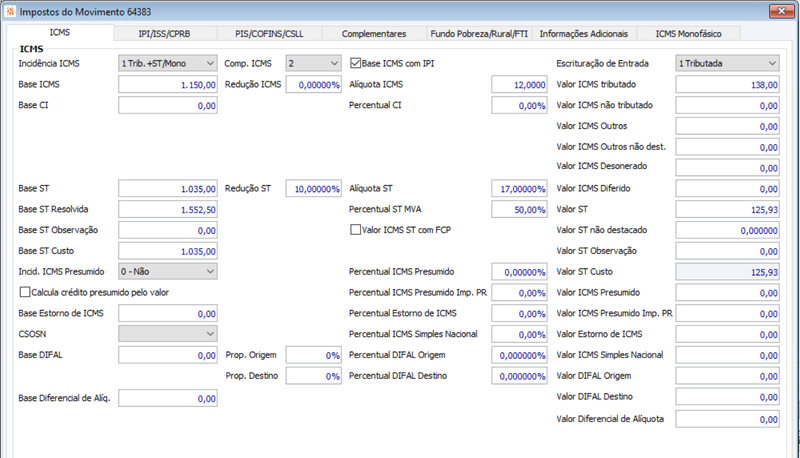Edit Percentual ICMS Presumido Imp. PR field
The image size is (800, 458).
coord(519,292)
